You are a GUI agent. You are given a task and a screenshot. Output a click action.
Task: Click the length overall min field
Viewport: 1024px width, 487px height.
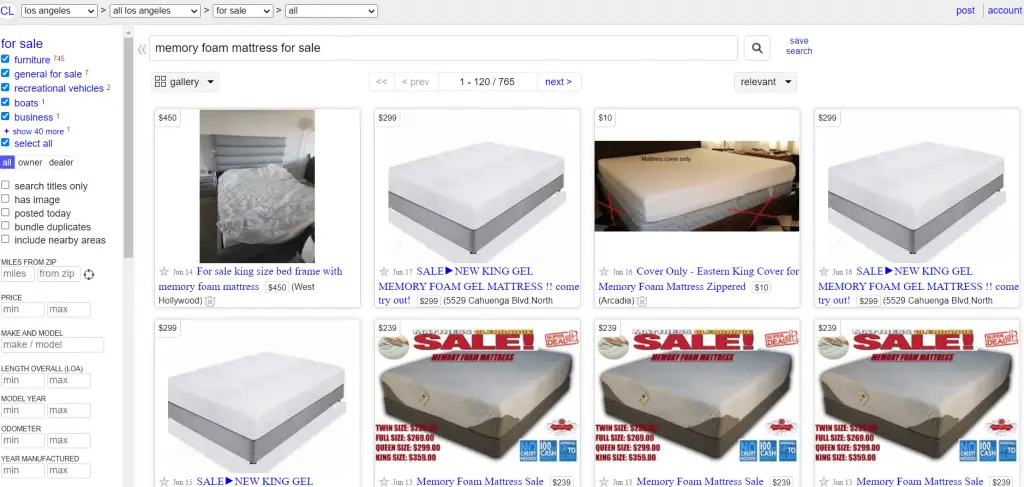[22, 380]
